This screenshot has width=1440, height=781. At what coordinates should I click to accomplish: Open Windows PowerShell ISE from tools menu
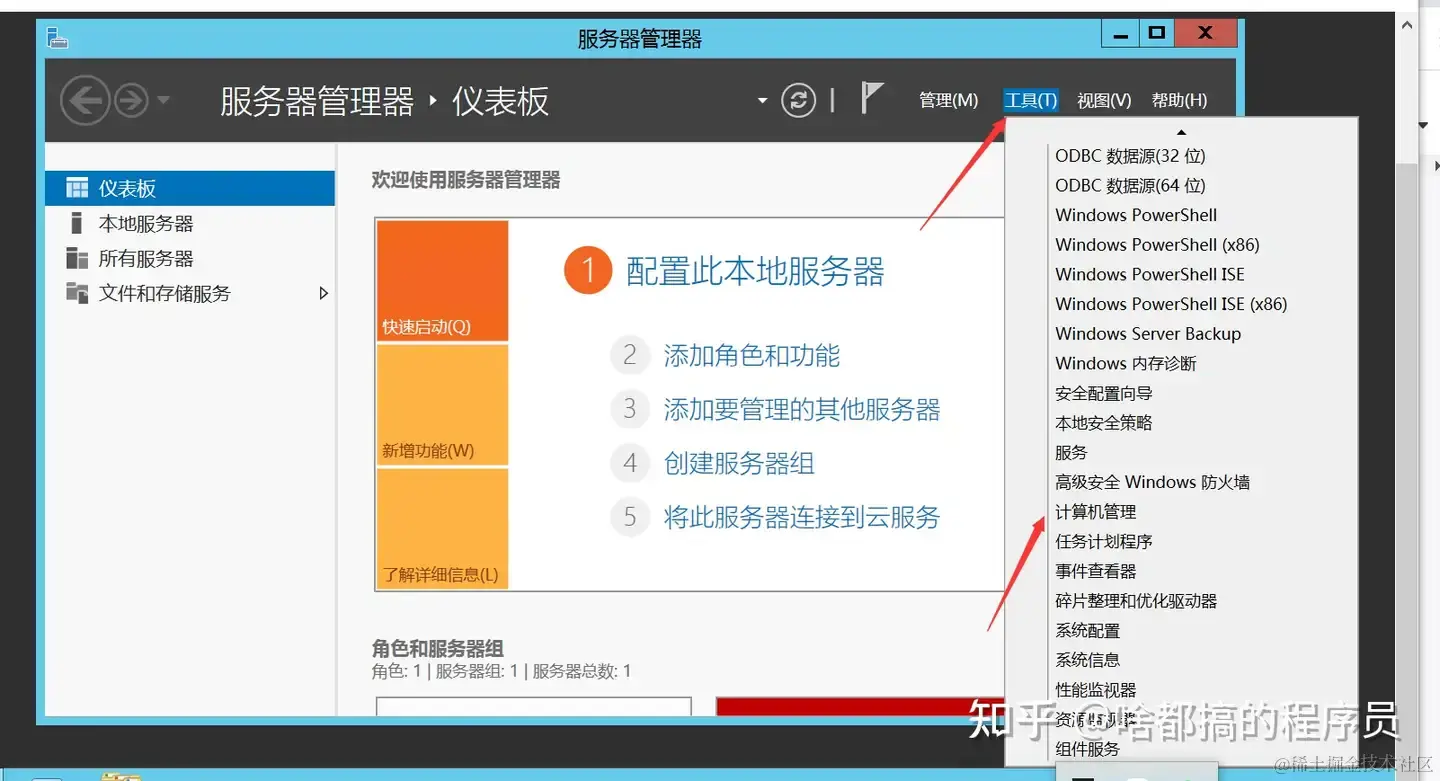coord(1150,274)
